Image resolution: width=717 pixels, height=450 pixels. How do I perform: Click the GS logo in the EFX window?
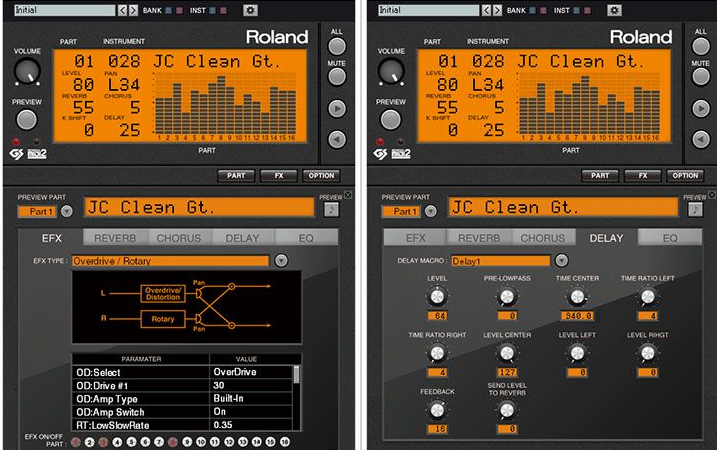(x=16, y=154)
